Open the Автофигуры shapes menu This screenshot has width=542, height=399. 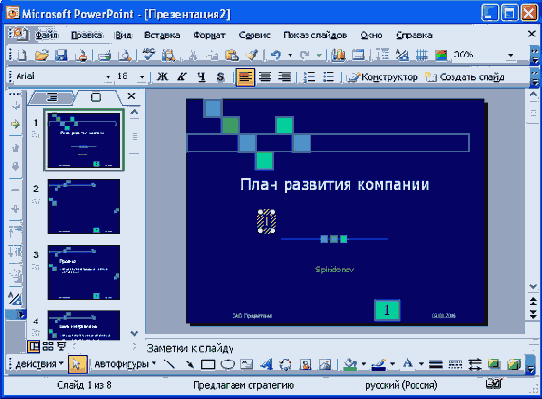[125, 364]
